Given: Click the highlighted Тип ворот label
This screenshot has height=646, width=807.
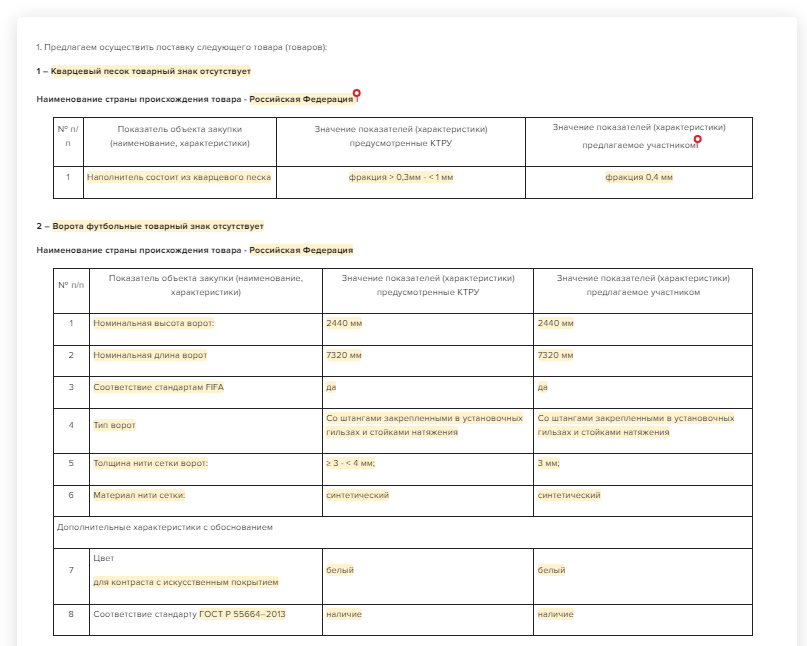Looking at the screenshot, I should pos(114,425).
